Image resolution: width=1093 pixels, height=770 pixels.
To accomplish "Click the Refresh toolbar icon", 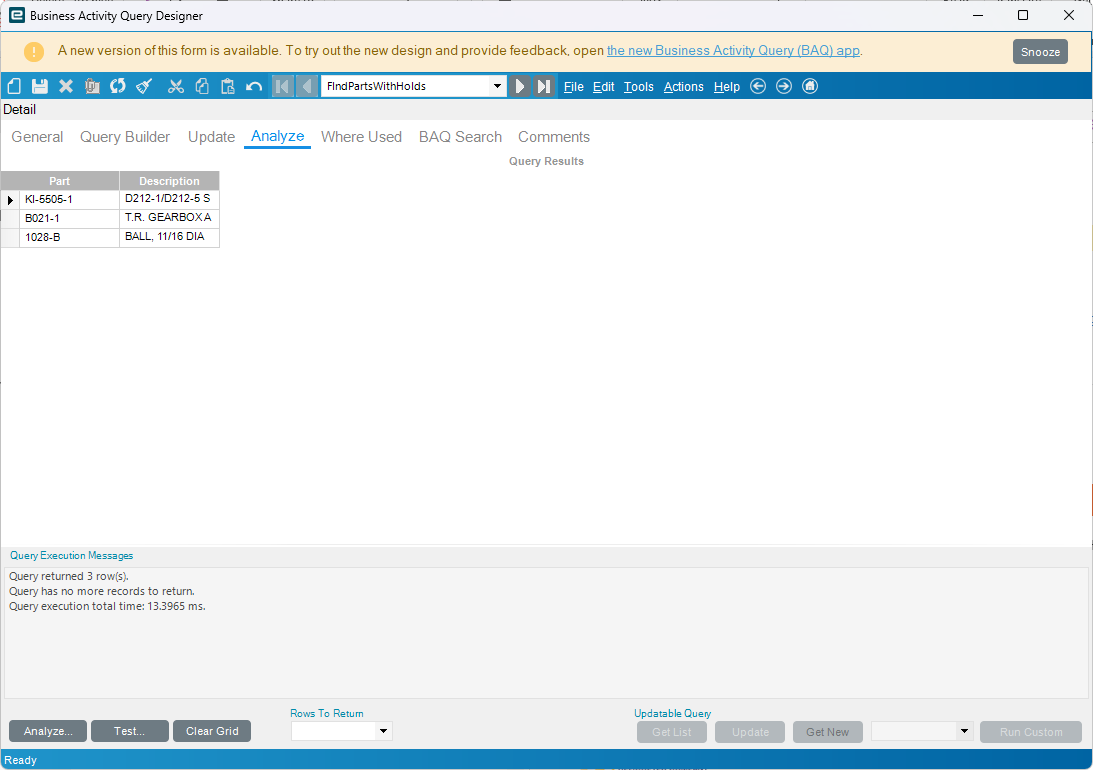I will point(118,86).
